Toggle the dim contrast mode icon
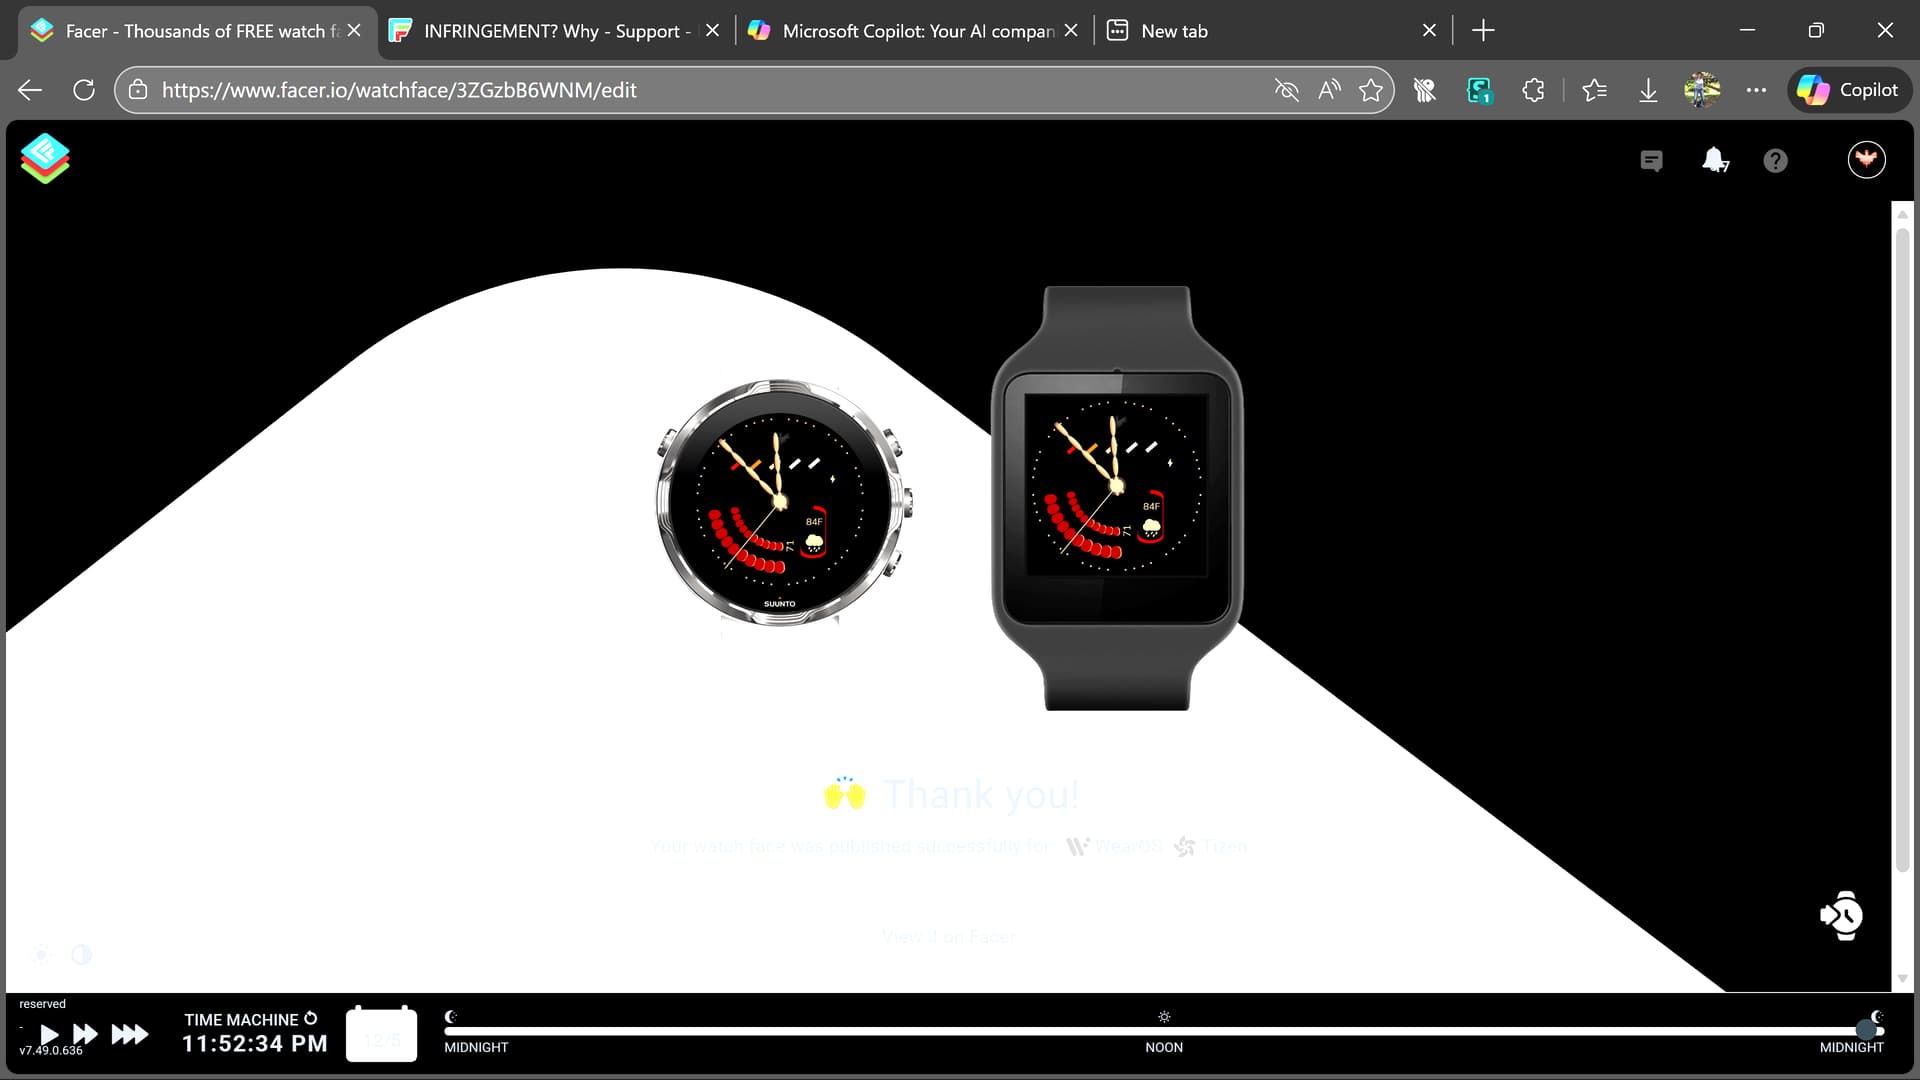This screenshot has height=1080, width=1920. pos(82,954)
